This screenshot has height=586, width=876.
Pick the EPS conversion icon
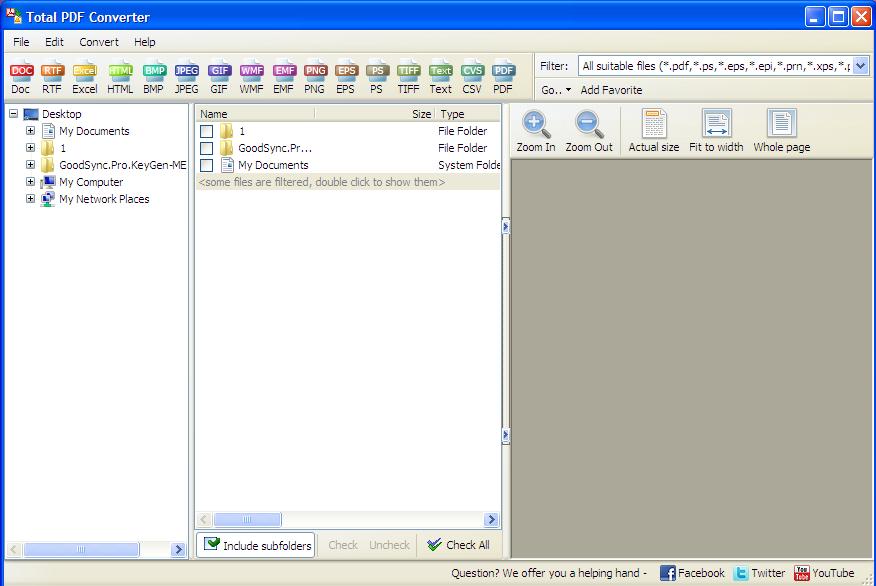click(346, 77)
